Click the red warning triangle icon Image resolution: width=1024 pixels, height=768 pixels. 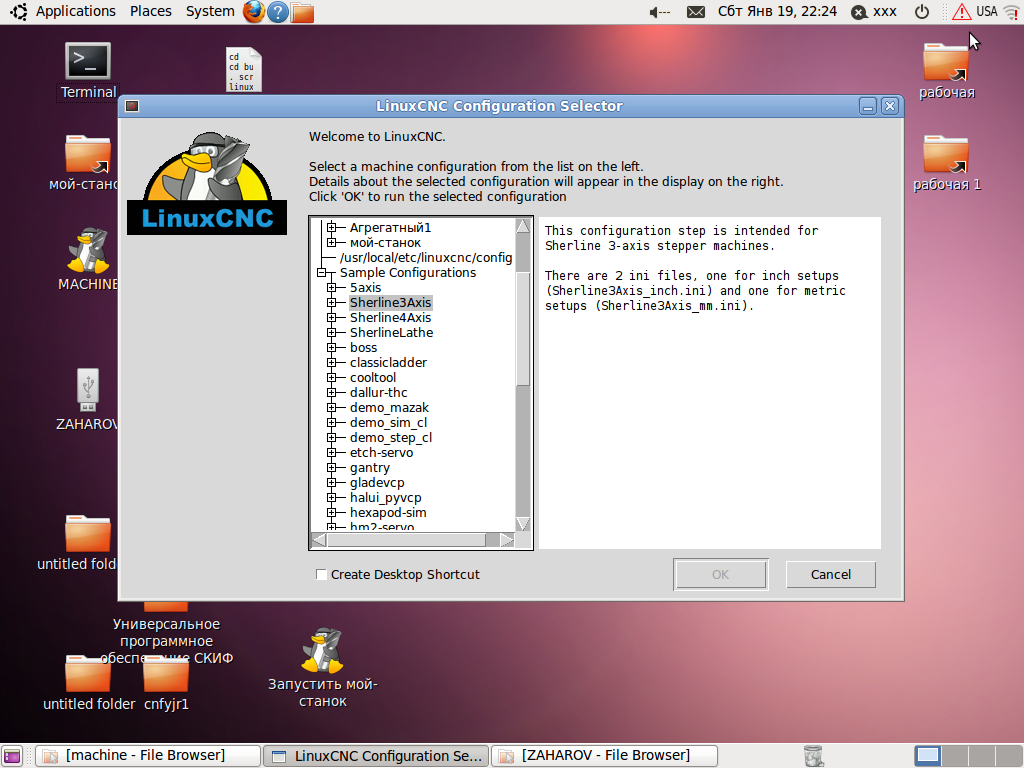pyautogui.click(x=961, y=12)
